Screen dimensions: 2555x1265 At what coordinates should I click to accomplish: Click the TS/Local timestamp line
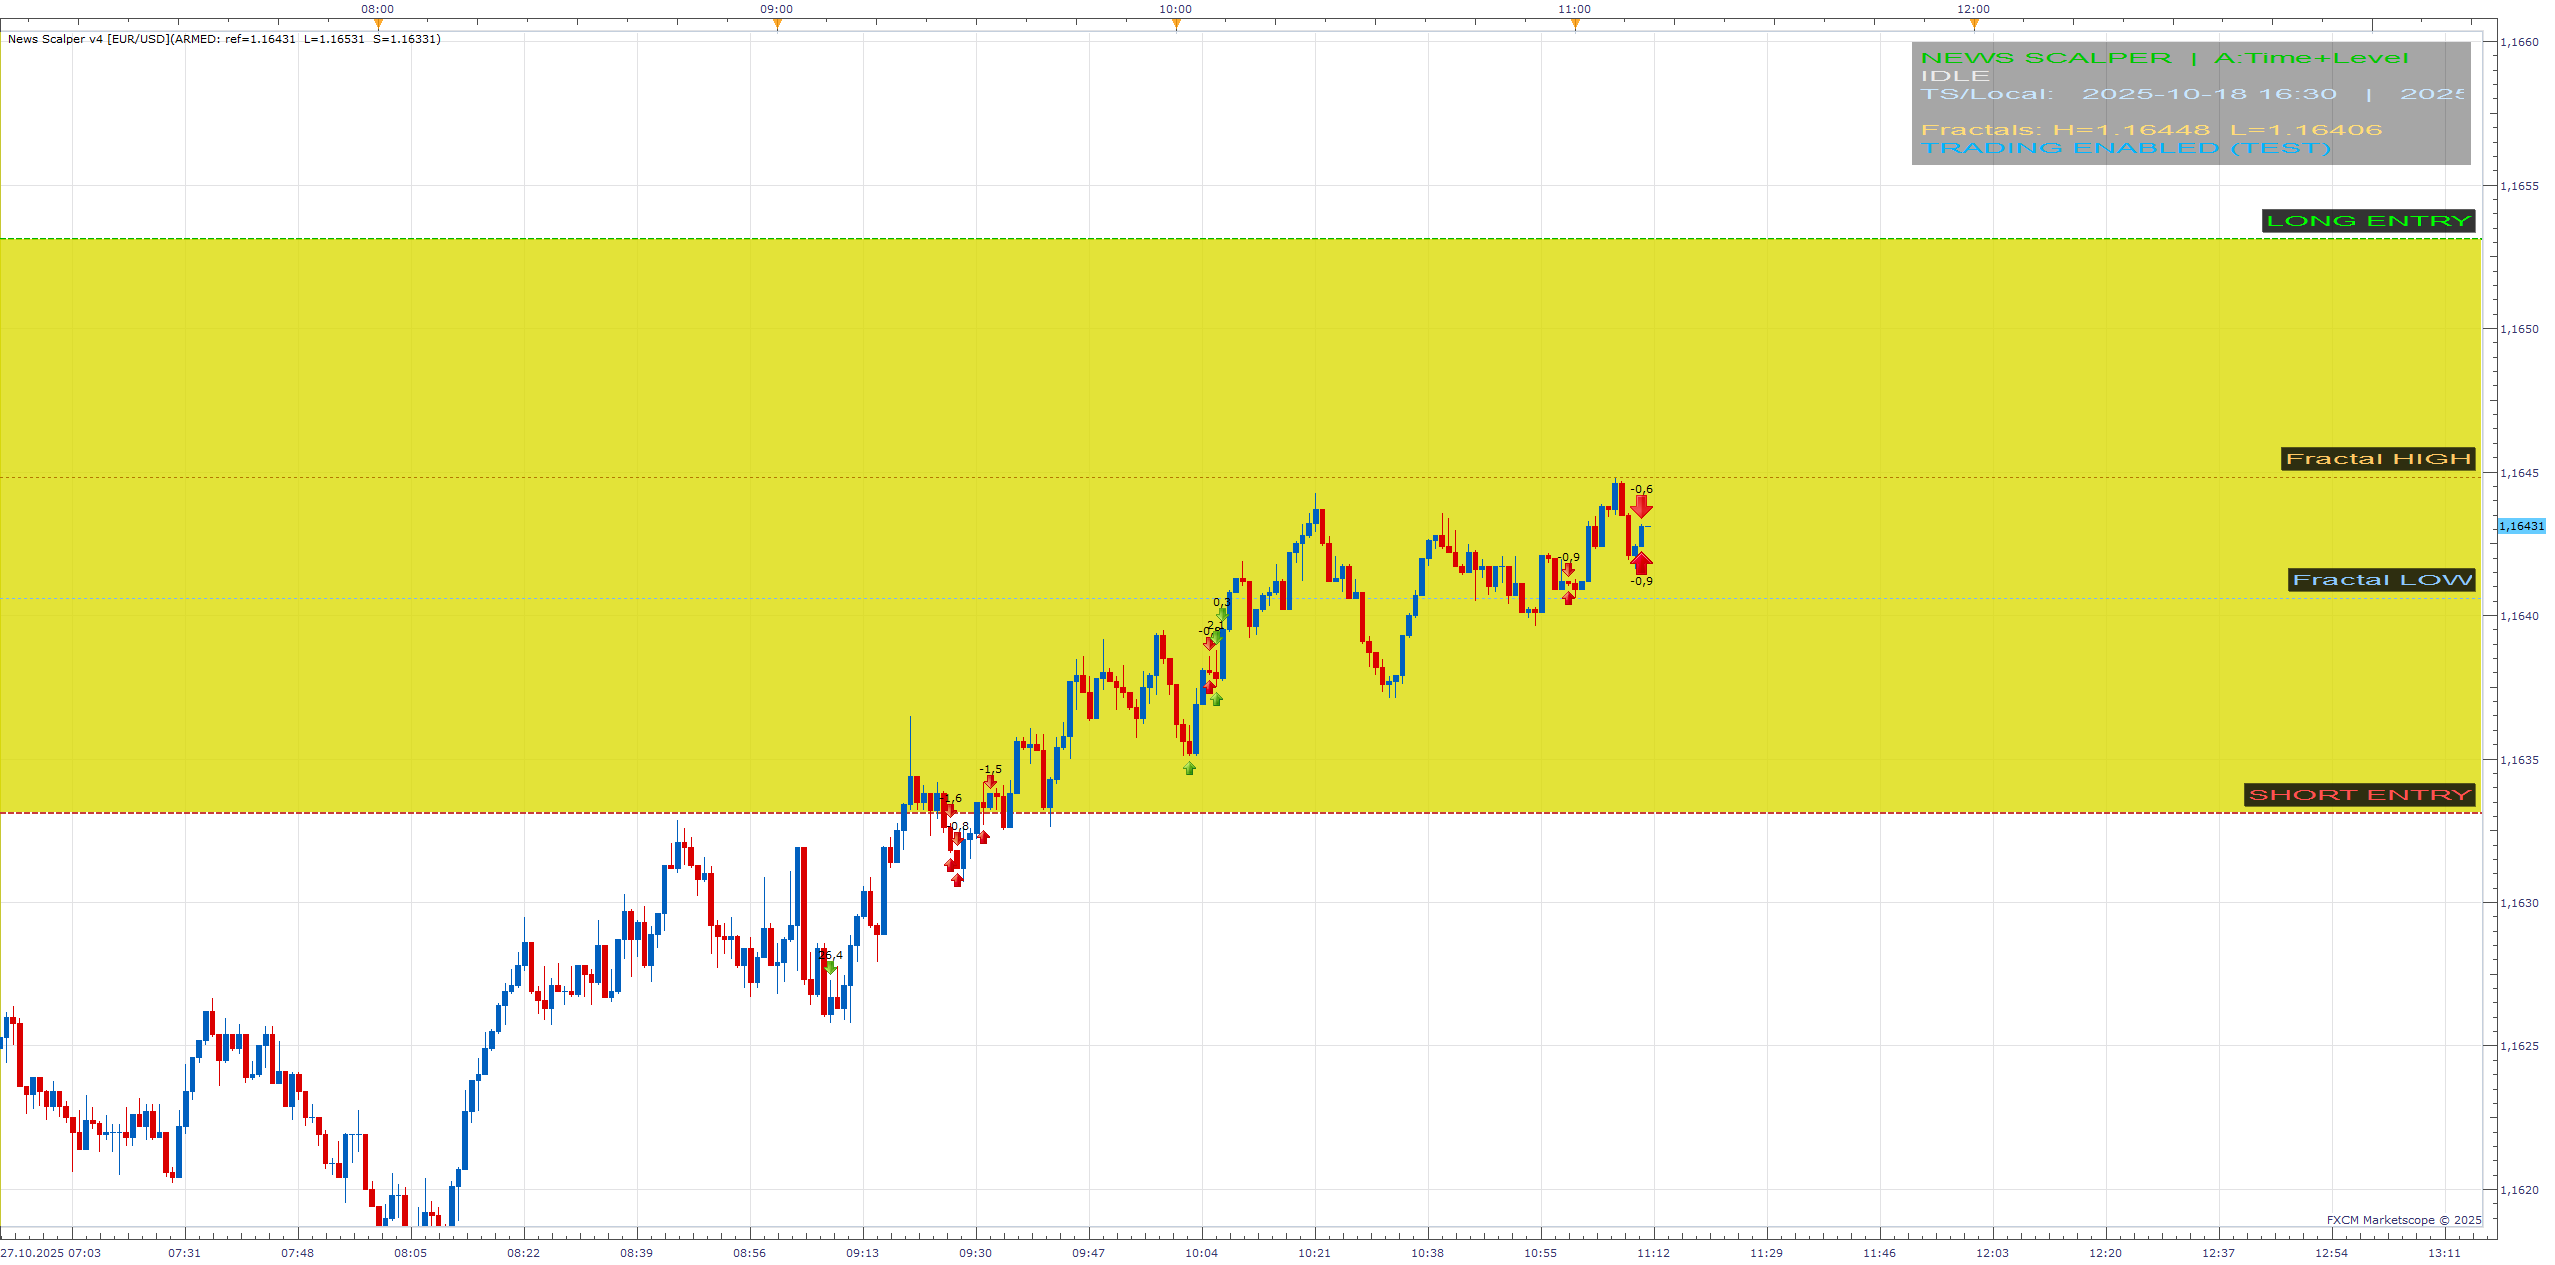[x=2192, y=94]
